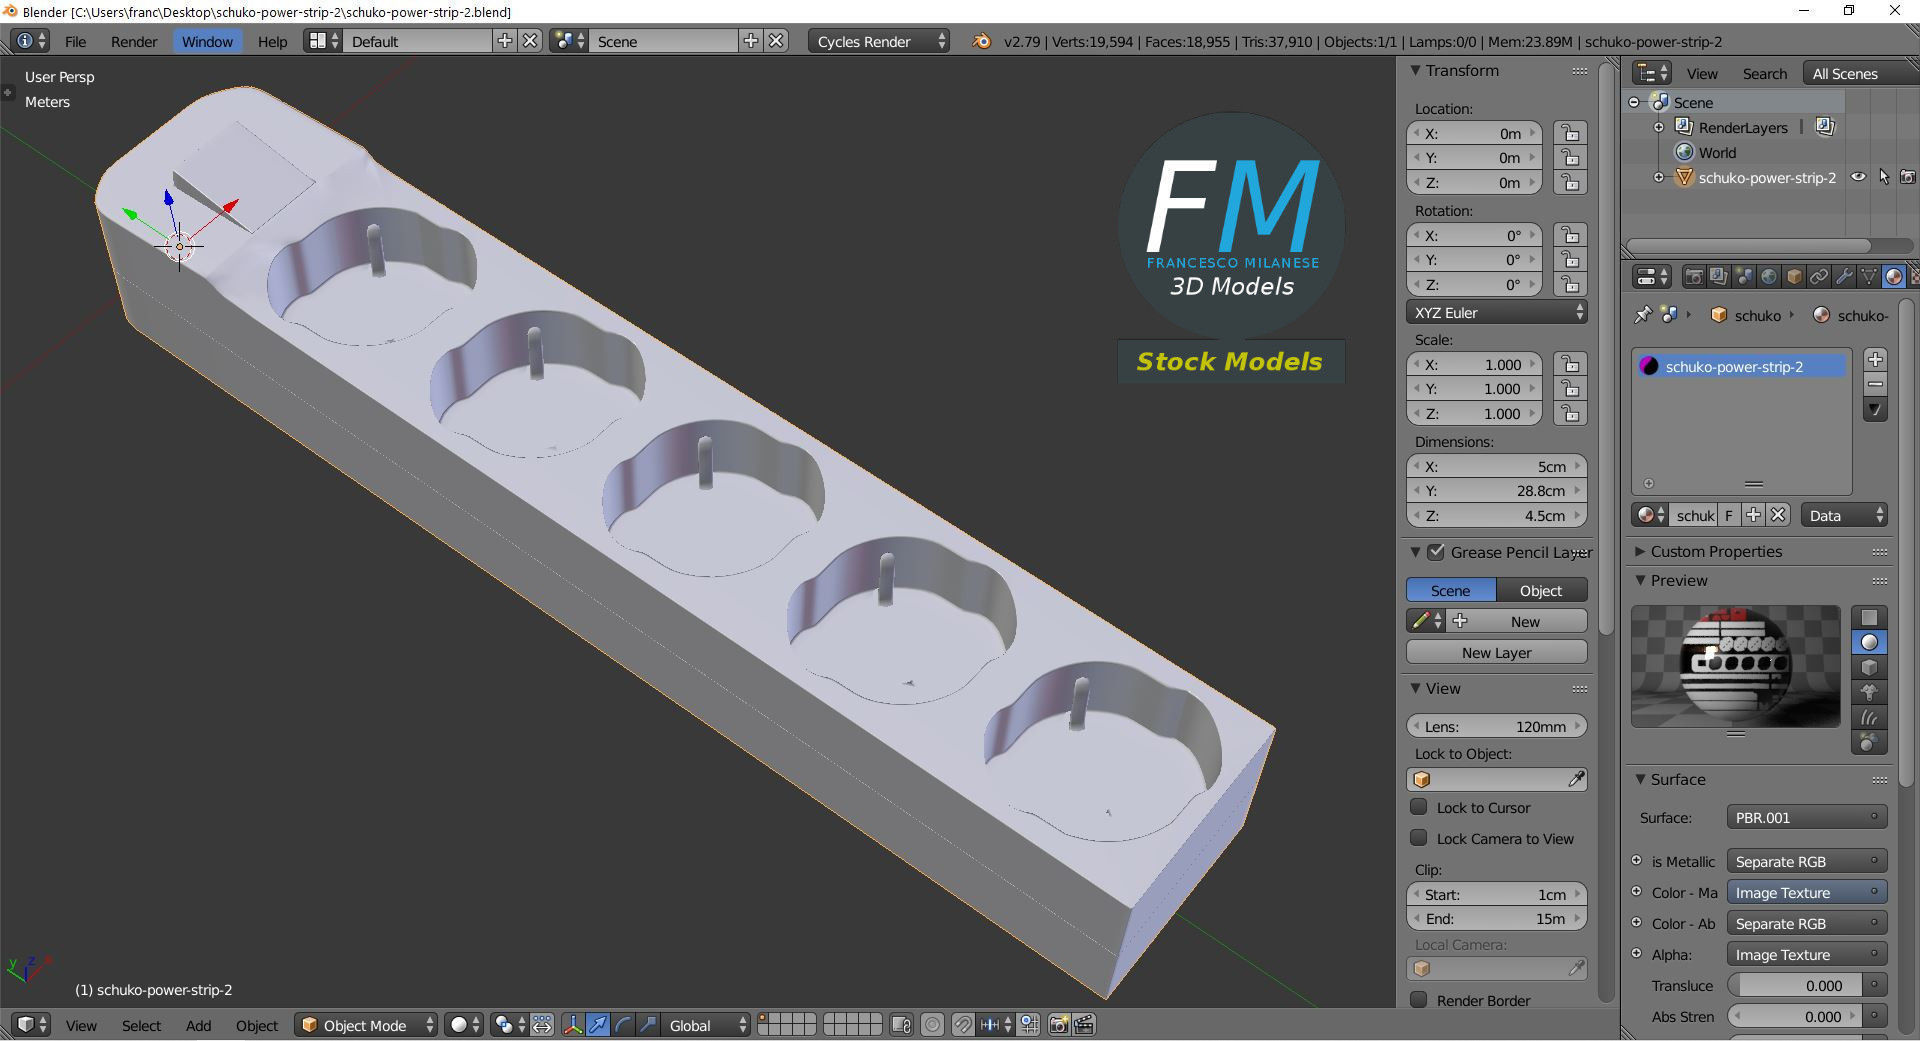Viewport: 1920px width, 1041px height.
Task: Open Scene properties tab
Action: [x=1744, y=276]
